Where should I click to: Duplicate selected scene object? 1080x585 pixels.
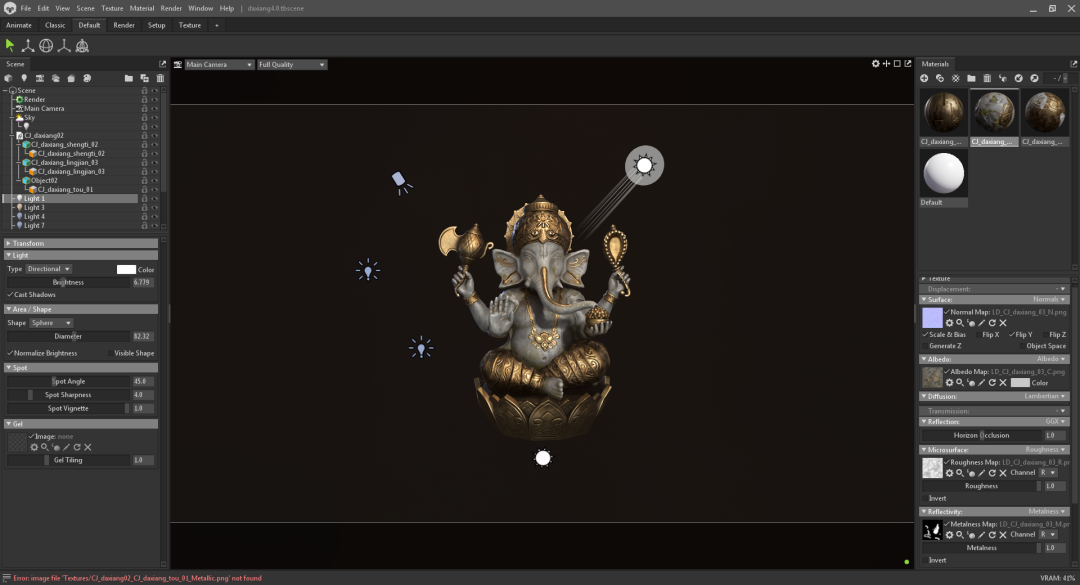(145, 79)
